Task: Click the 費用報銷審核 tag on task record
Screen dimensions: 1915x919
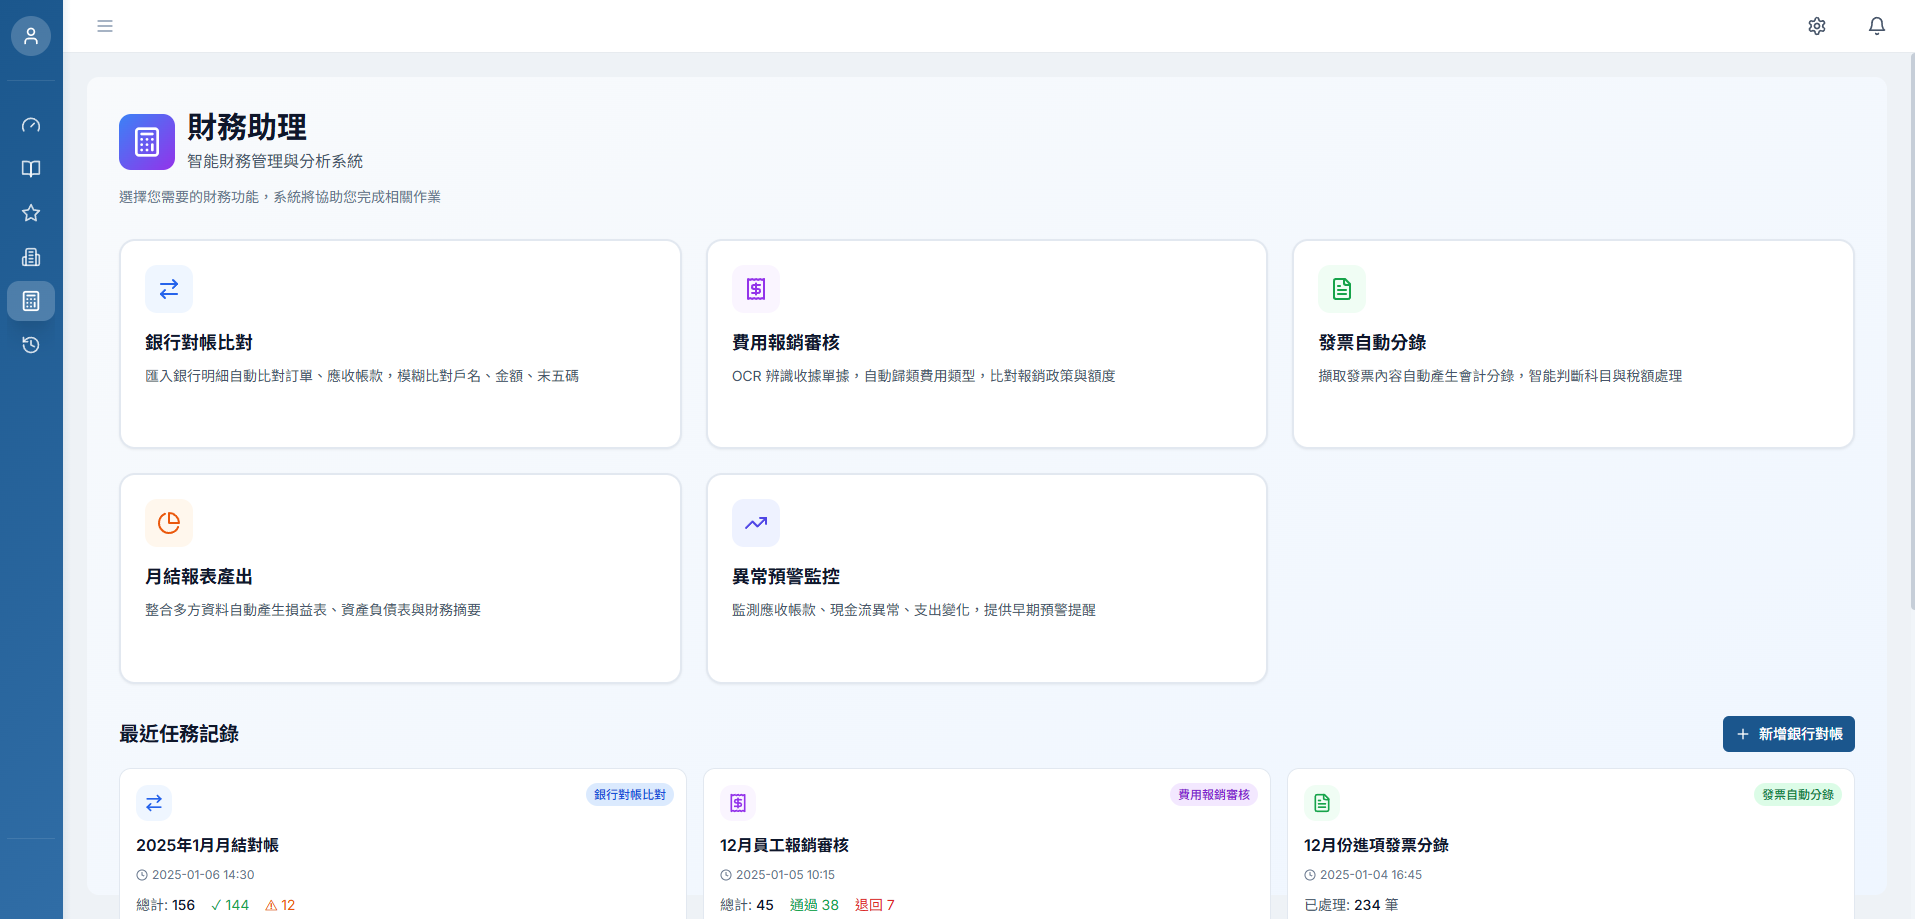Action: 1213,795
